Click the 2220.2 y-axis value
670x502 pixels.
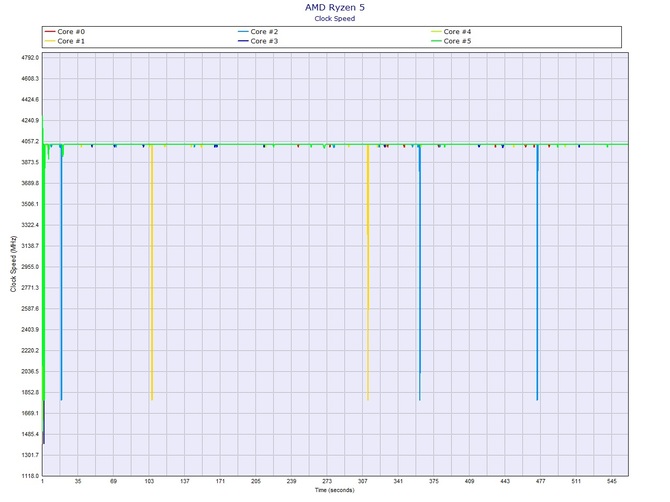point(30,351)
